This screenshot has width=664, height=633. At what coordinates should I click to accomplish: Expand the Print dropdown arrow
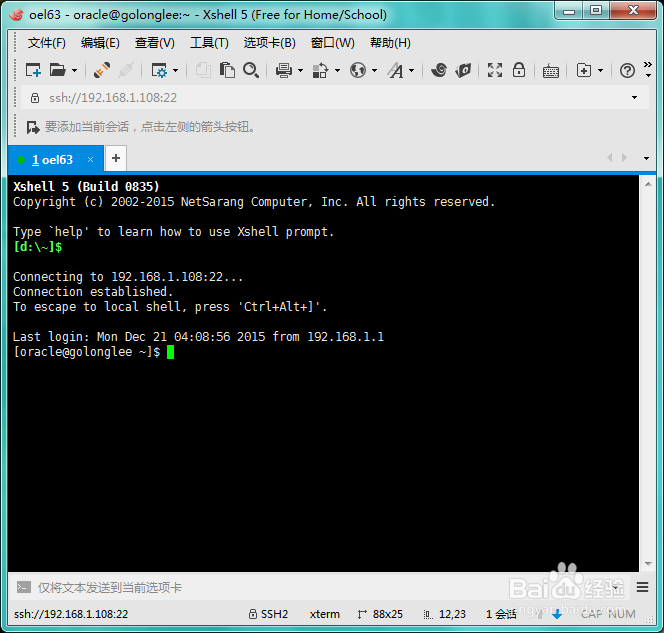point(301,70)
